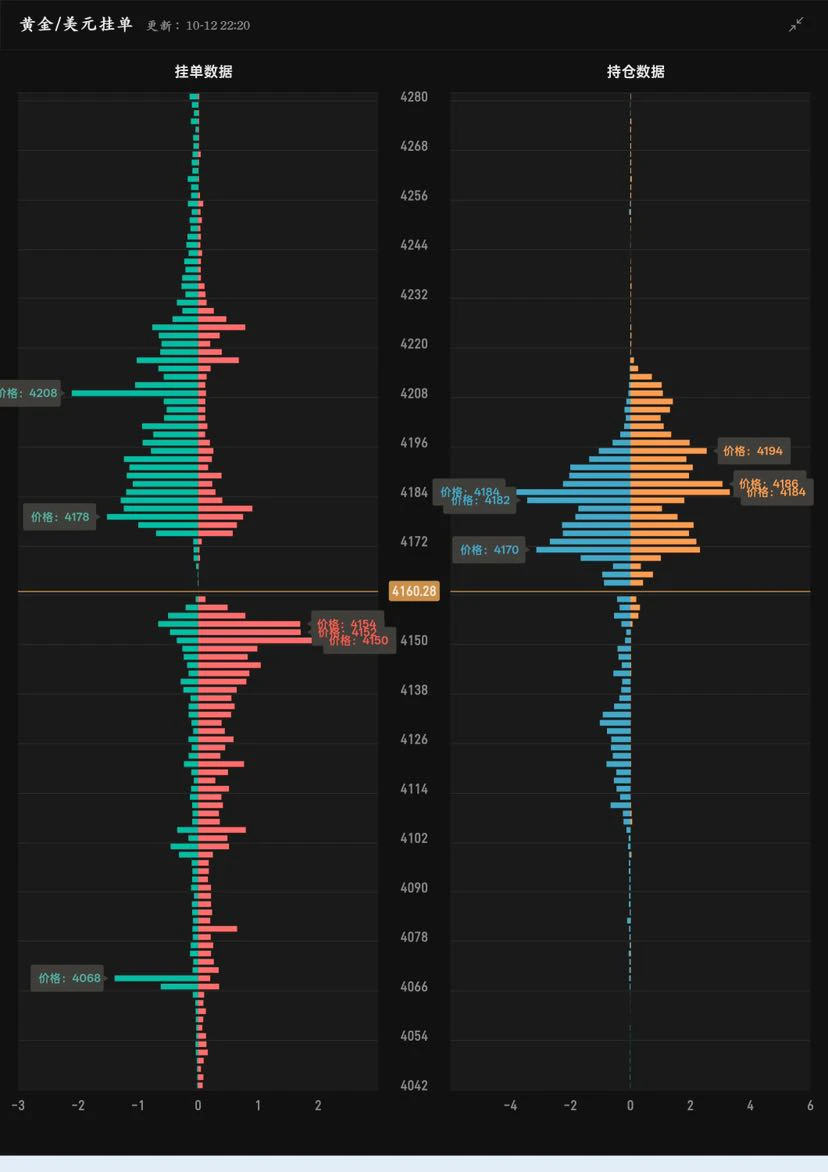Image resolution: width=828 pixels, height=1172 pixels.
Task: Click price axis label 4256
Action: point(414,196)
